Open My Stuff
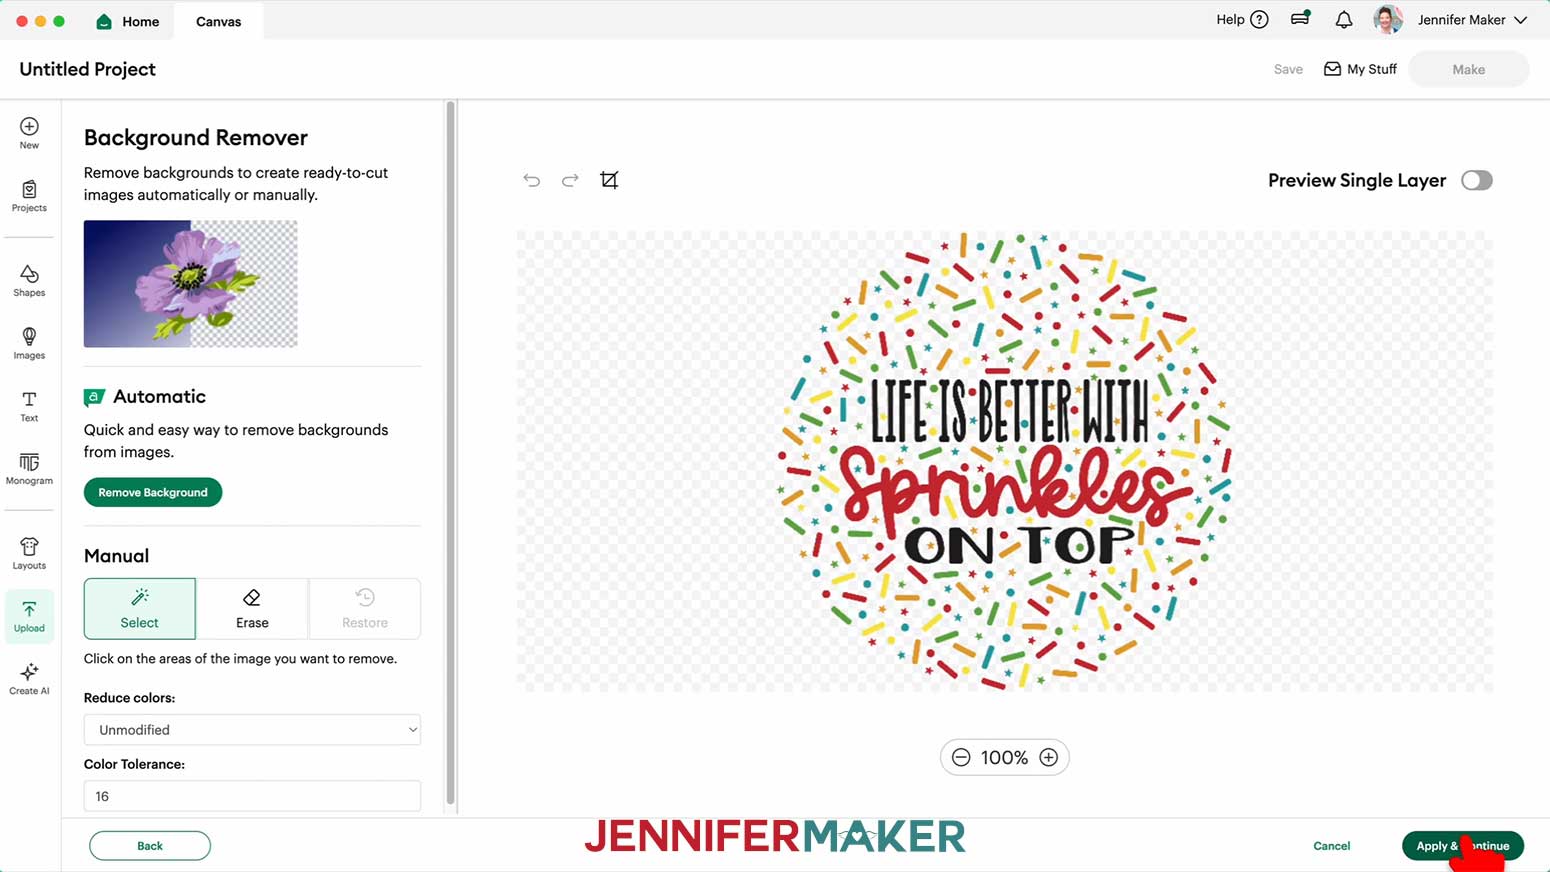Screen dimensions: 1550x872 tap(1360, 69)
